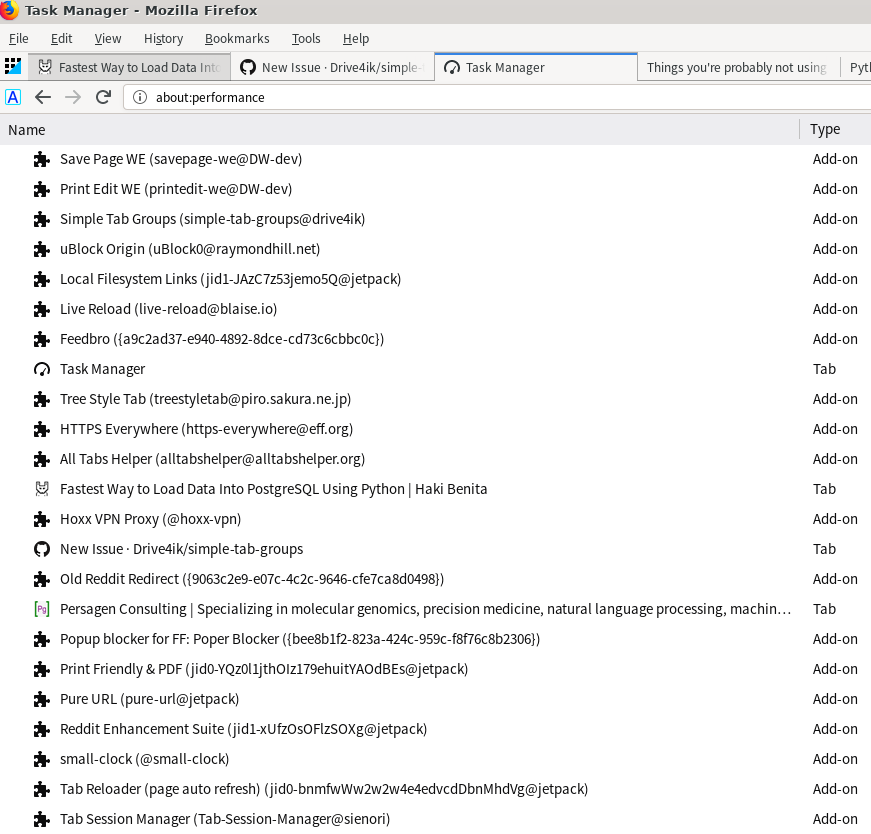871x834 pixels.
Task: Select Simple Tab Groups row name
Action: [213, 219]
